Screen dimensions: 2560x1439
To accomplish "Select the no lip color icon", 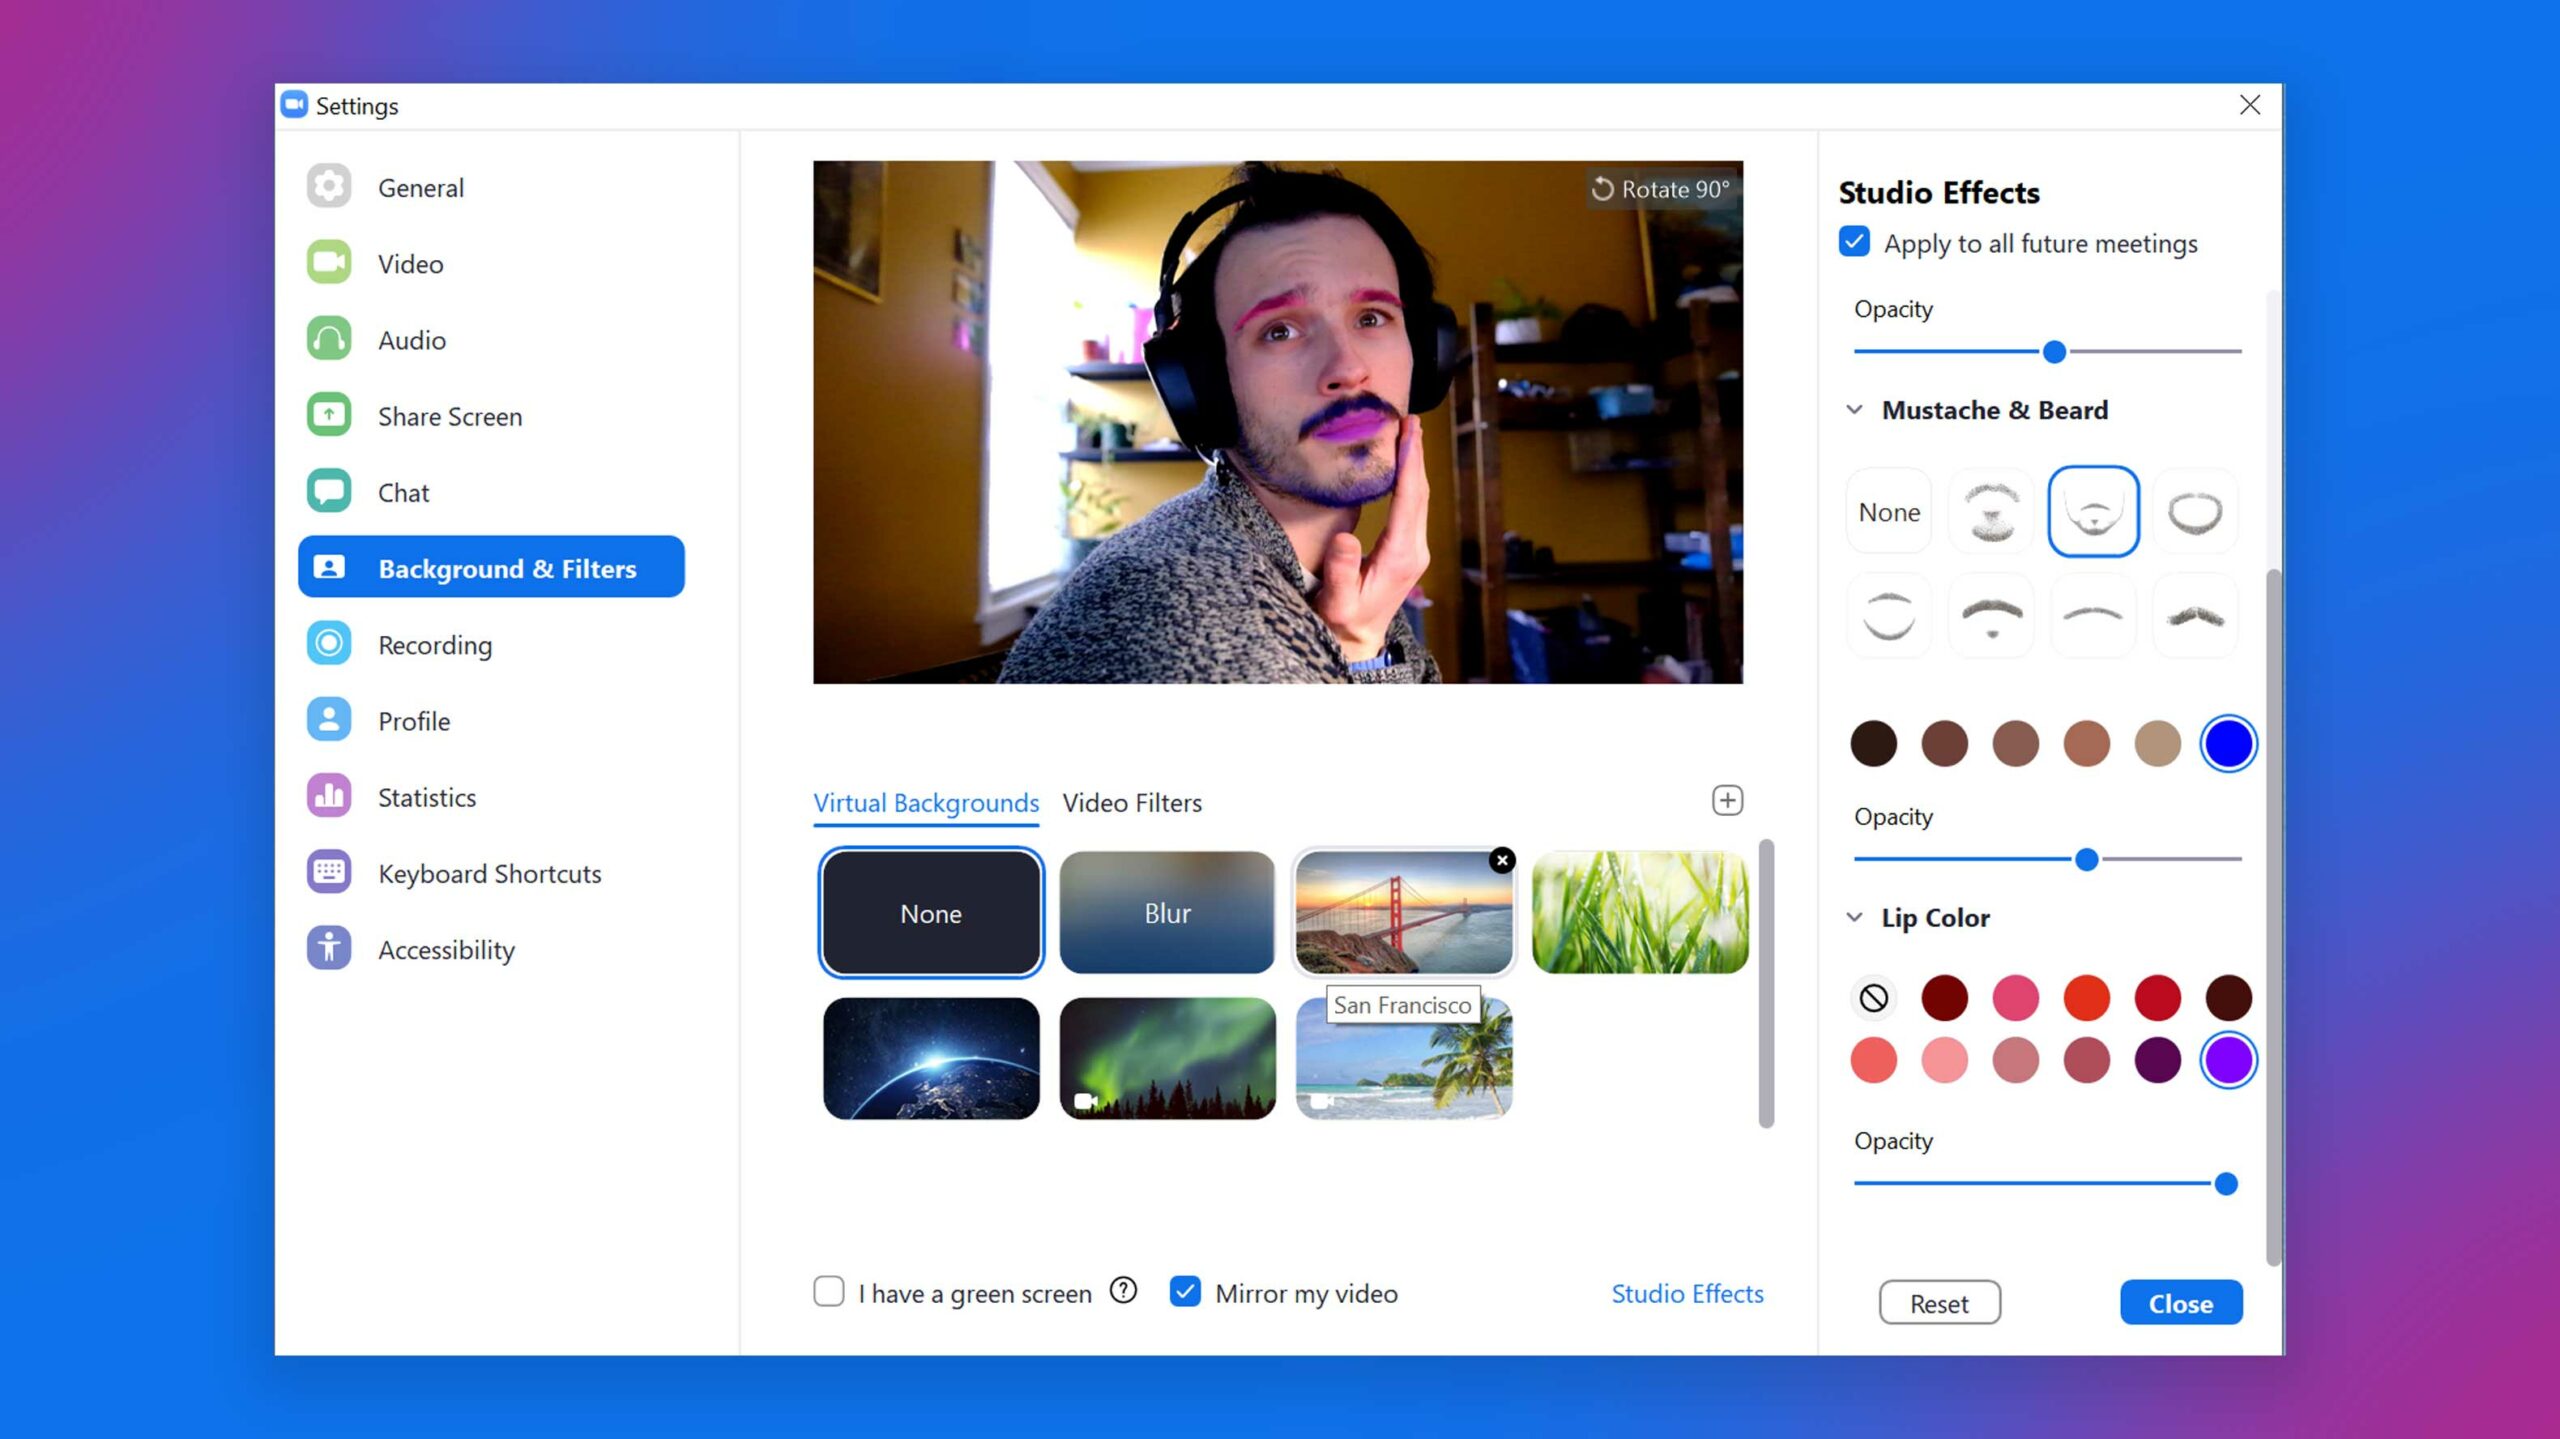I will (x=1873, y=997).
